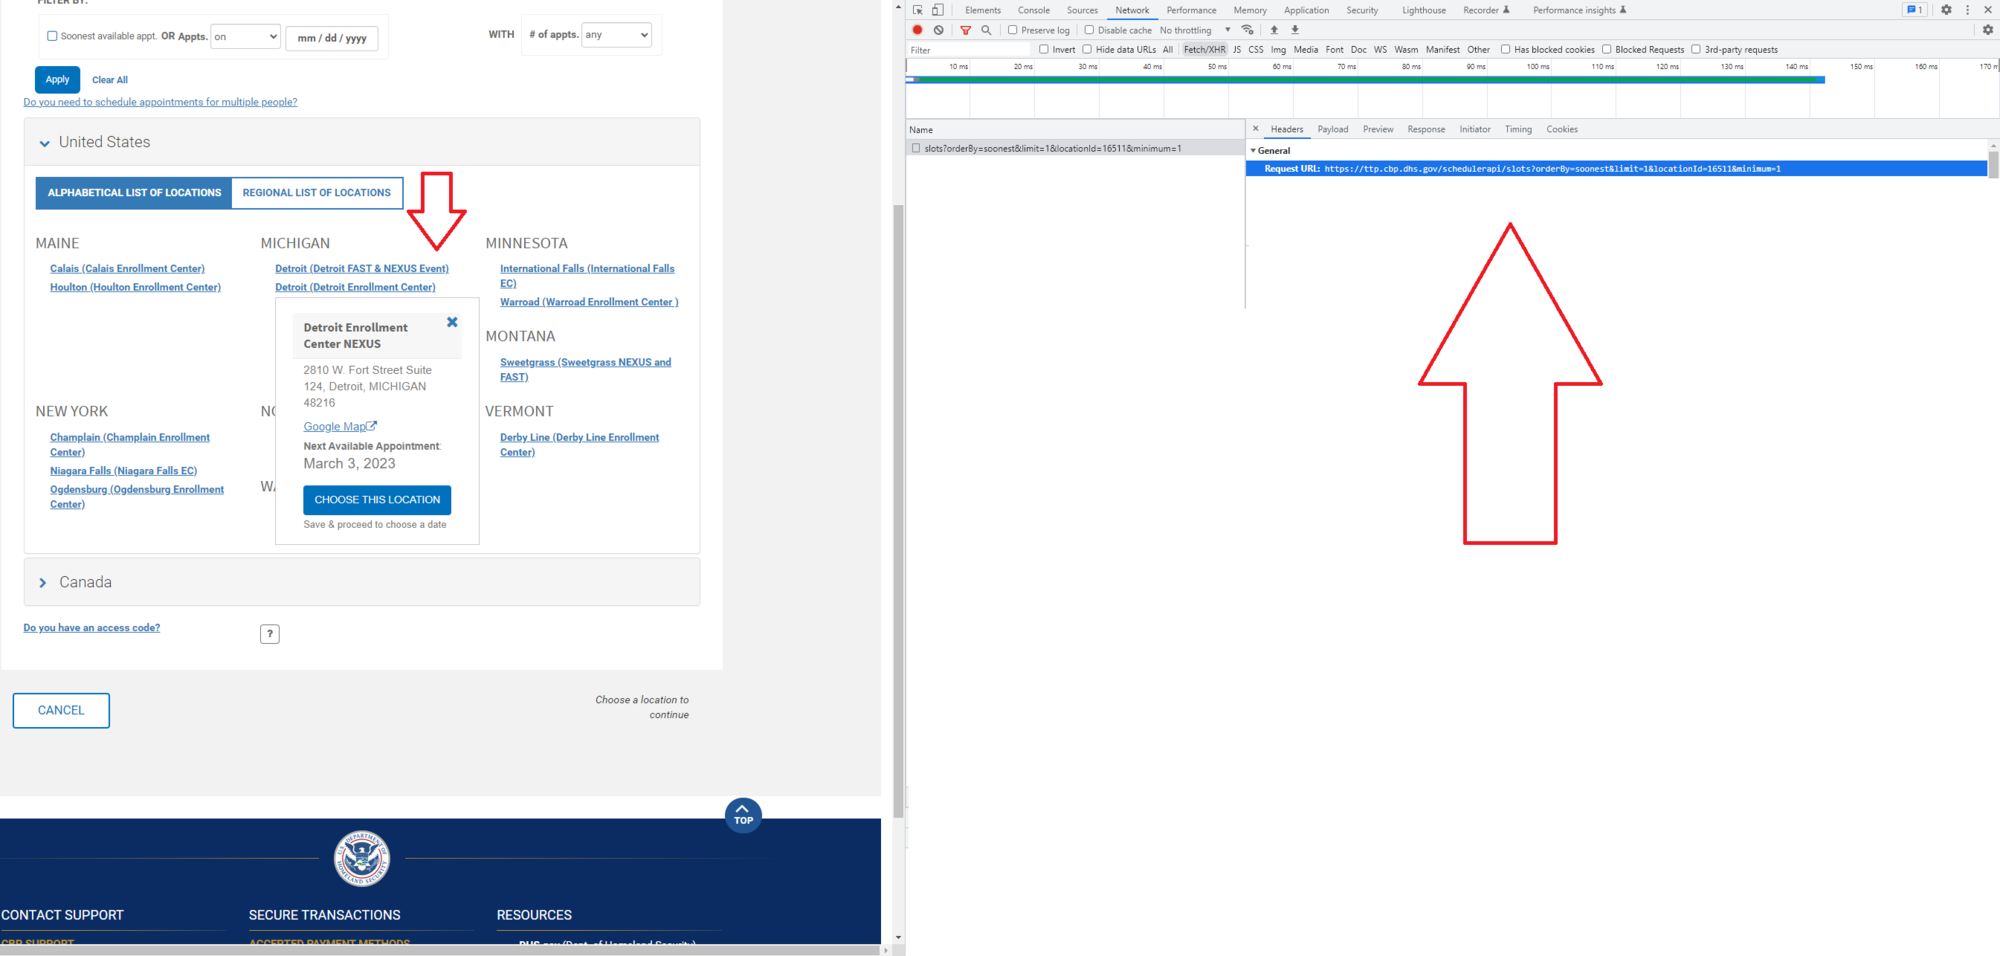This screenshot has height=956, width=2000.
Task: Clear the network log
Action: [x=939, y=30]
